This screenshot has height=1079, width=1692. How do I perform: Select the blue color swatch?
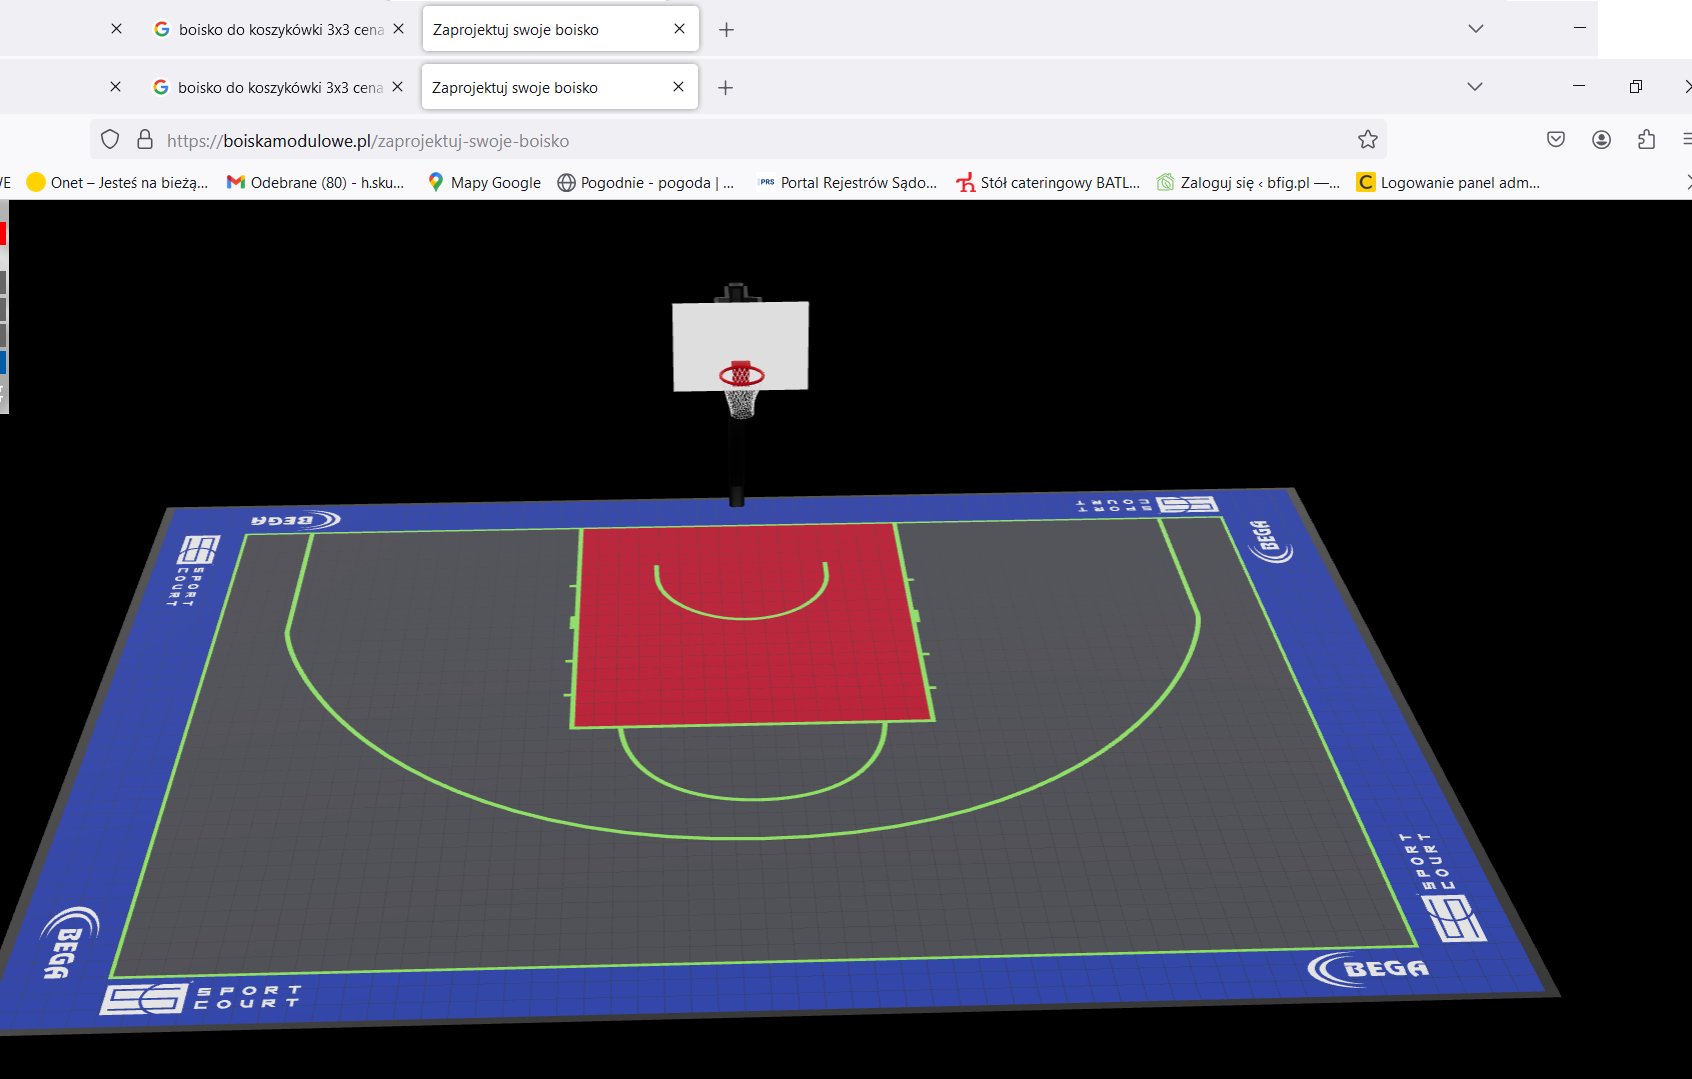click(x=3, y=362)
